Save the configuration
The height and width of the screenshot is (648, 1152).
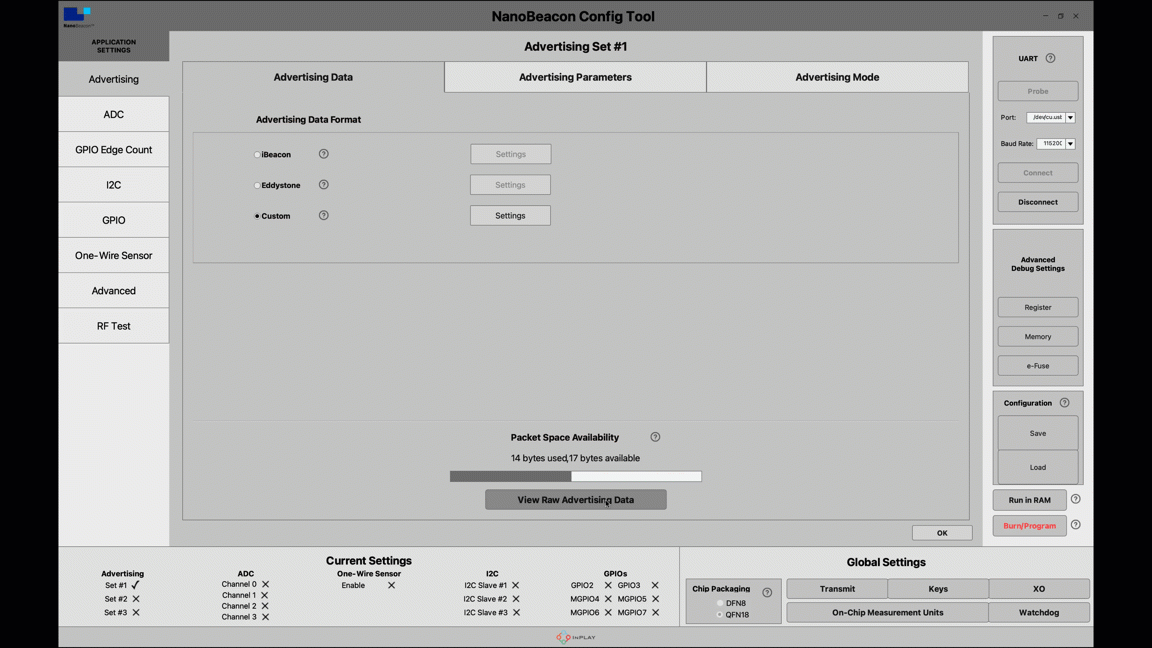[x=1037, y=433]
